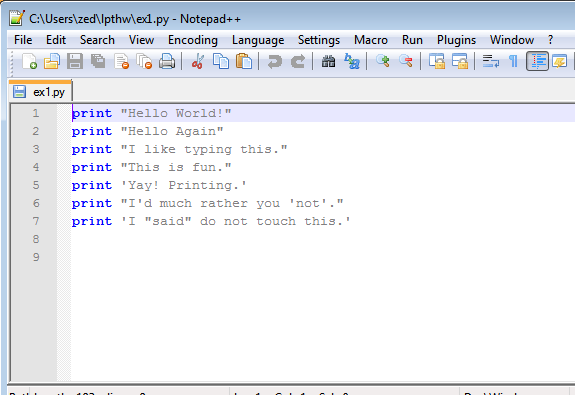The image size is (575, 395).
Task: Open the View menu
Action: [x=141, y=40]
